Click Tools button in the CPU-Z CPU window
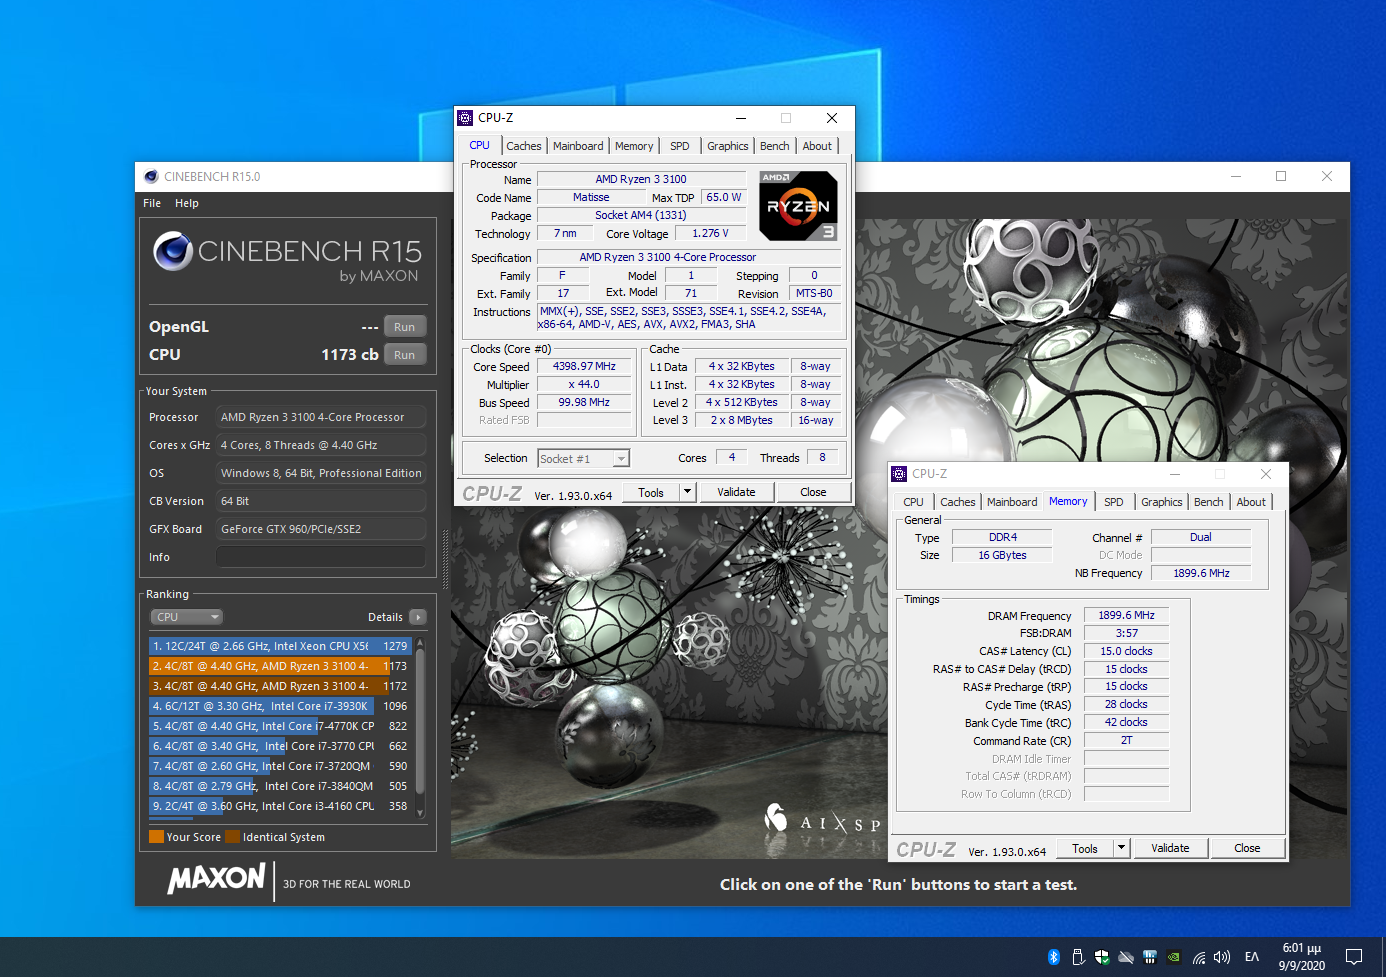The height and width of the screenshot is (977, 1386). 651,492
